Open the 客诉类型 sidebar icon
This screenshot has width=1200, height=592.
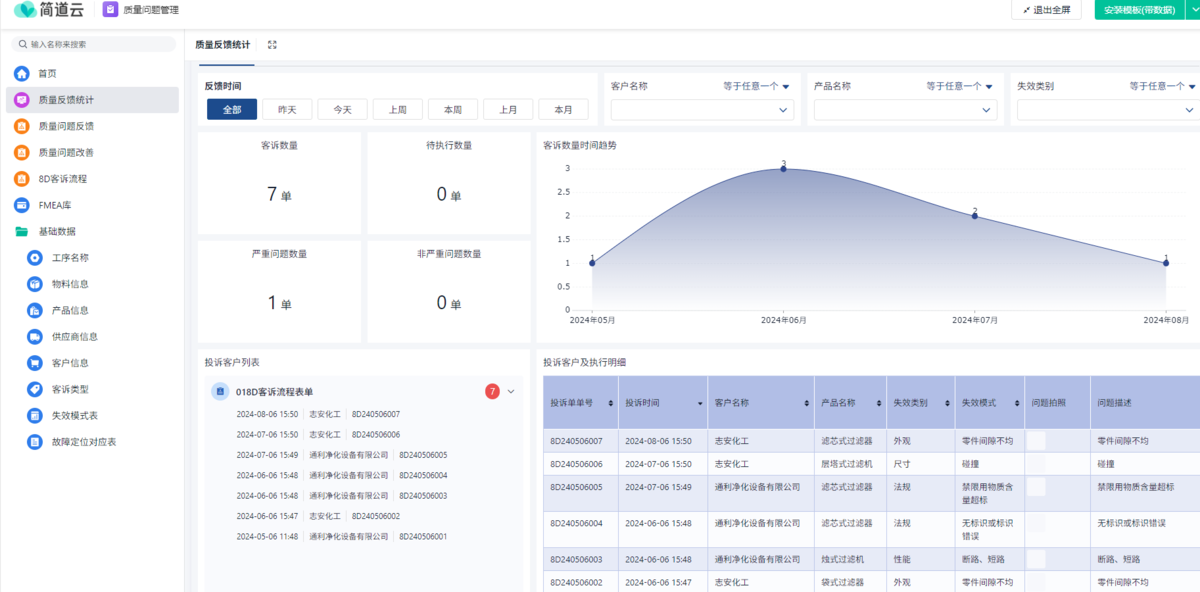coord(35,389)
